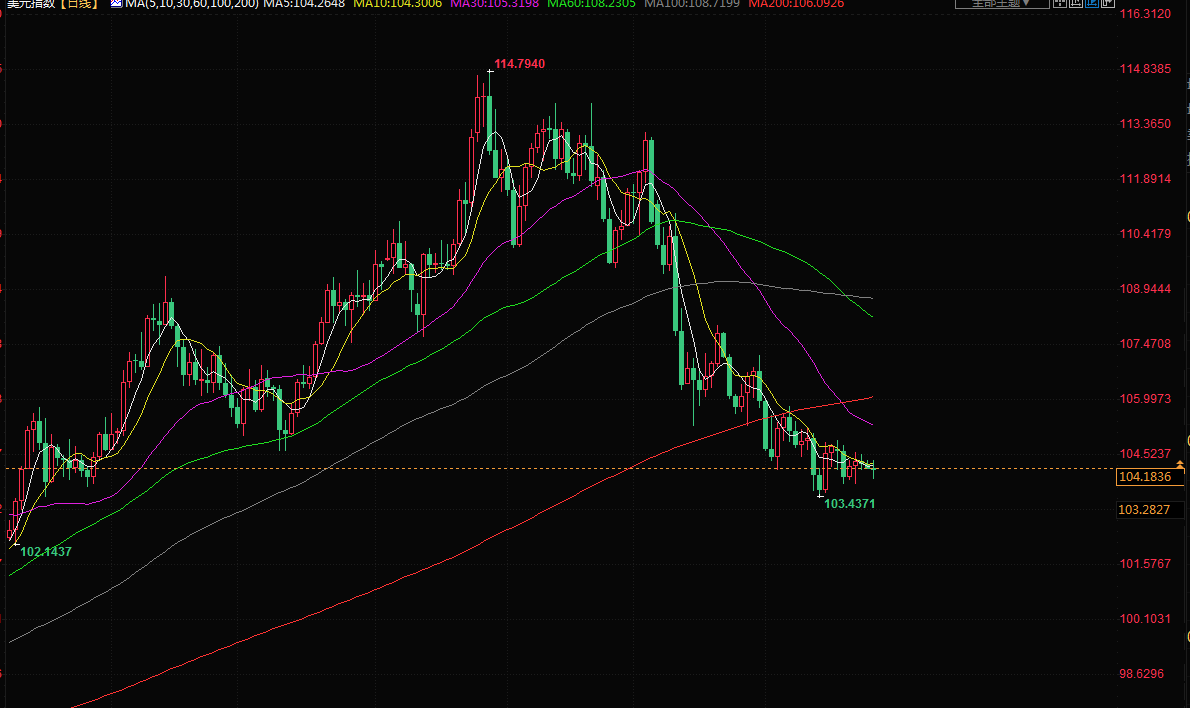
Task: Click the green MA60 value label
Action: click(x=591, y=4)
